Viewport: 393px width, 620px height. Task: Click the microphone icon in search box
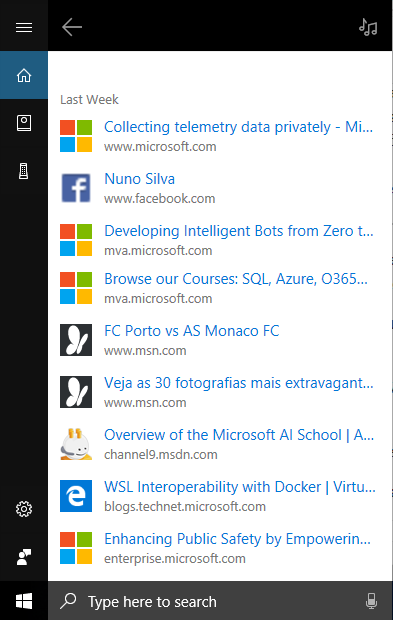(x=371, y=601)
